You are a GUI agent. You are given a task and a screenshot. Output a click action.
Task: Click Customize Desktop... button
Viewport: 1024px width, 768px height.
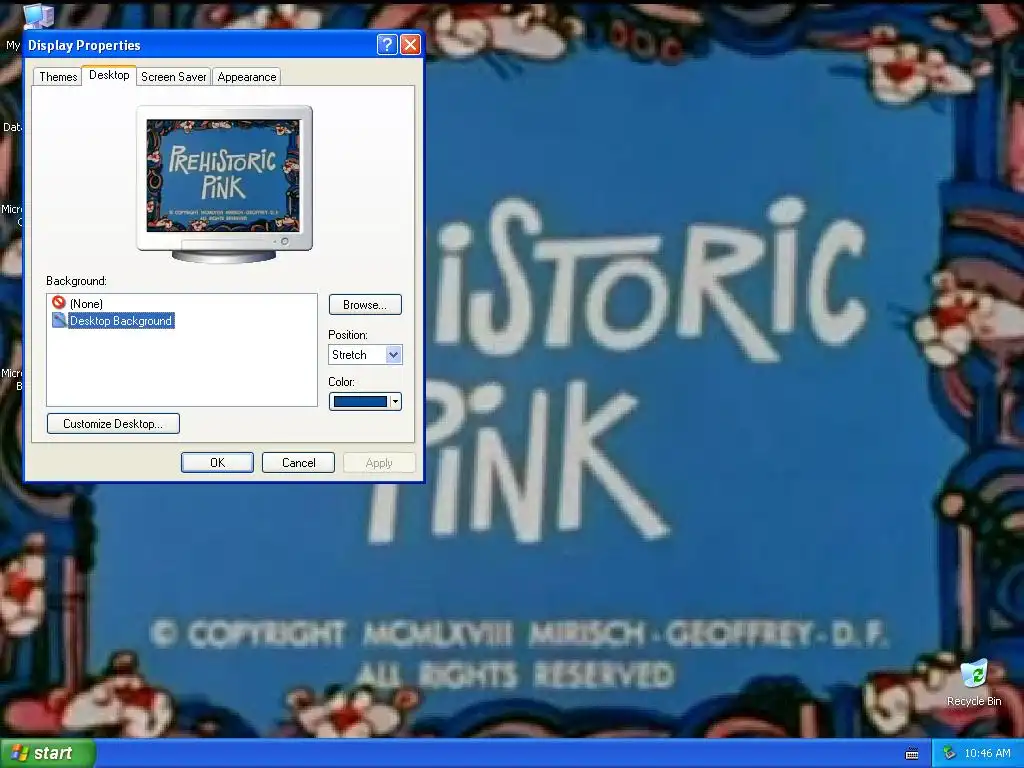pyautogui.click(x=113, y=423)
